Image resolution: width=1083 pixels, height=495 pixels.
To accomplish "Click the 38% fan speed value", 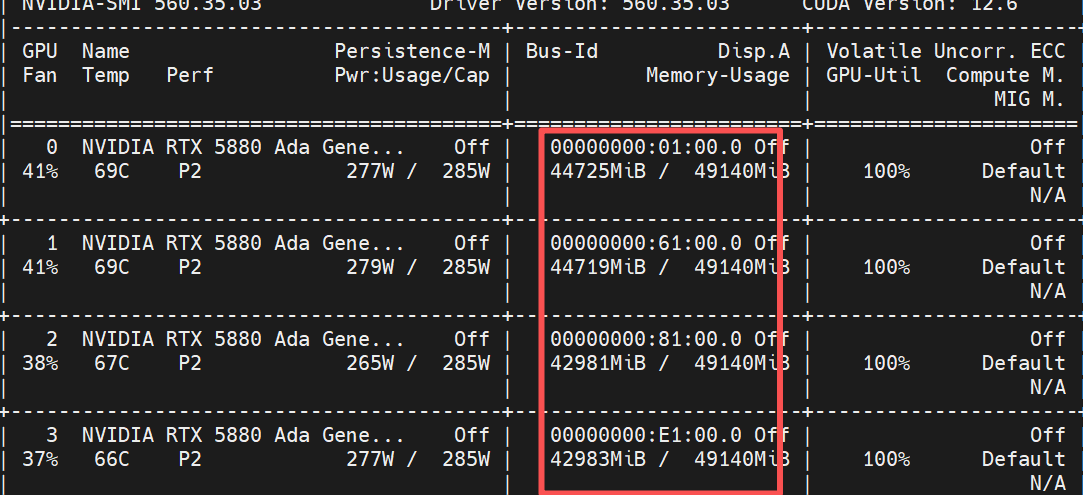I will [40, 362].
